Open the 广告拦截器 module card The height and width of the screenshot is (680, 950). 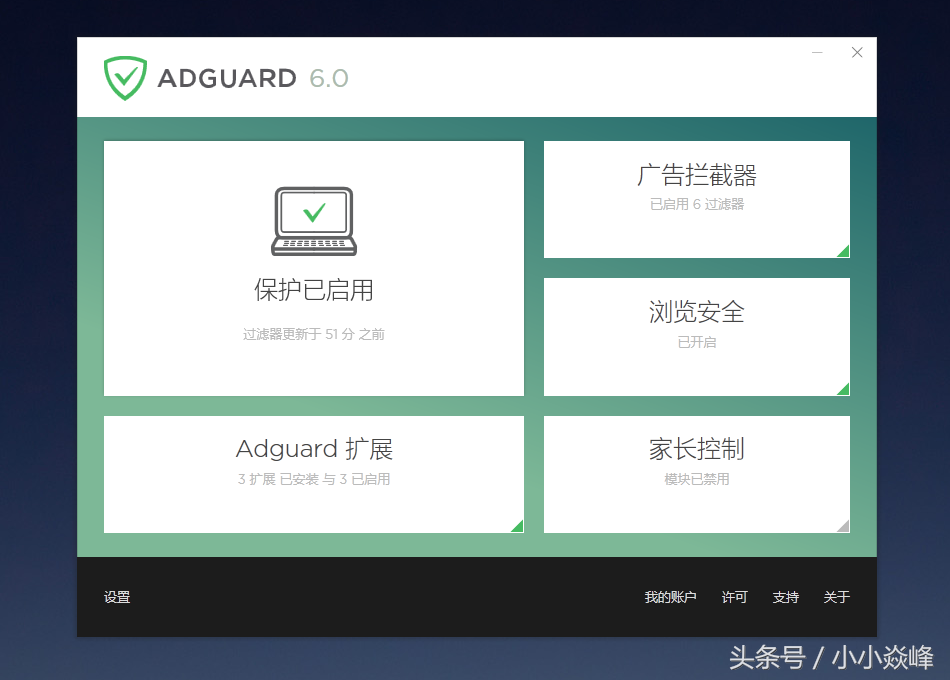(697, 199)
